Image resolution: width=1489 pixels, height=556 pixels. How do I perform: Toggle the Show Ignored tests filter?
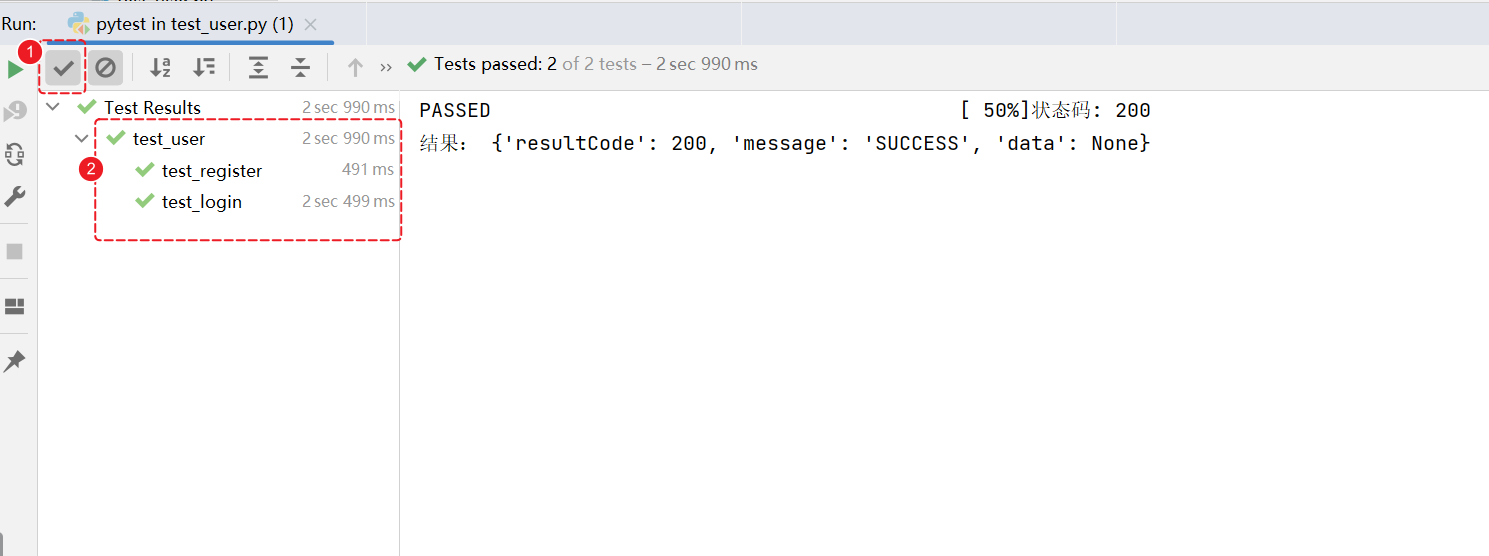click(x=105, y=68)
